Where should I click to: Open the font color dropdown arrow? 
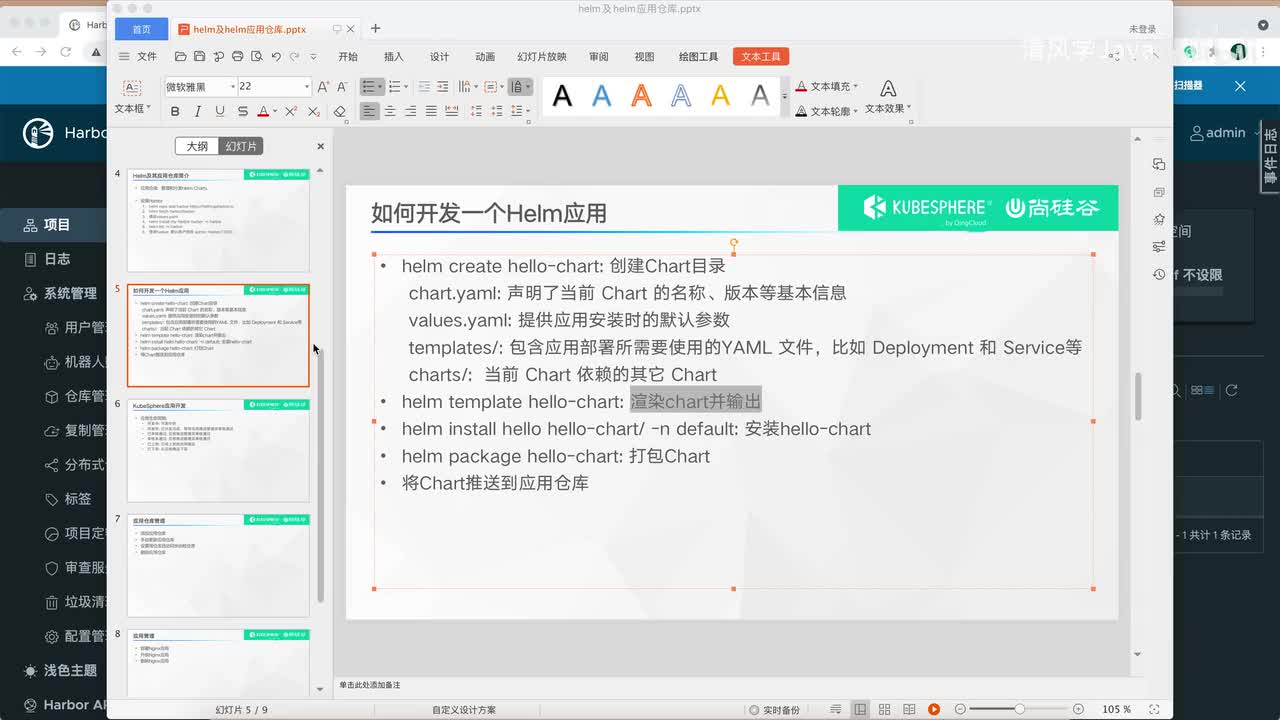pyautogui.click(x=275, y=112)
